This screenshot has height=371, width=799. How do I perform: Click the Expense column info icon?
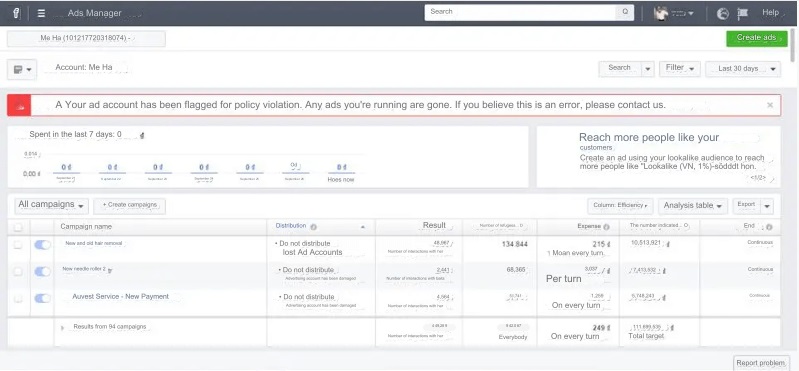point(606,227)
